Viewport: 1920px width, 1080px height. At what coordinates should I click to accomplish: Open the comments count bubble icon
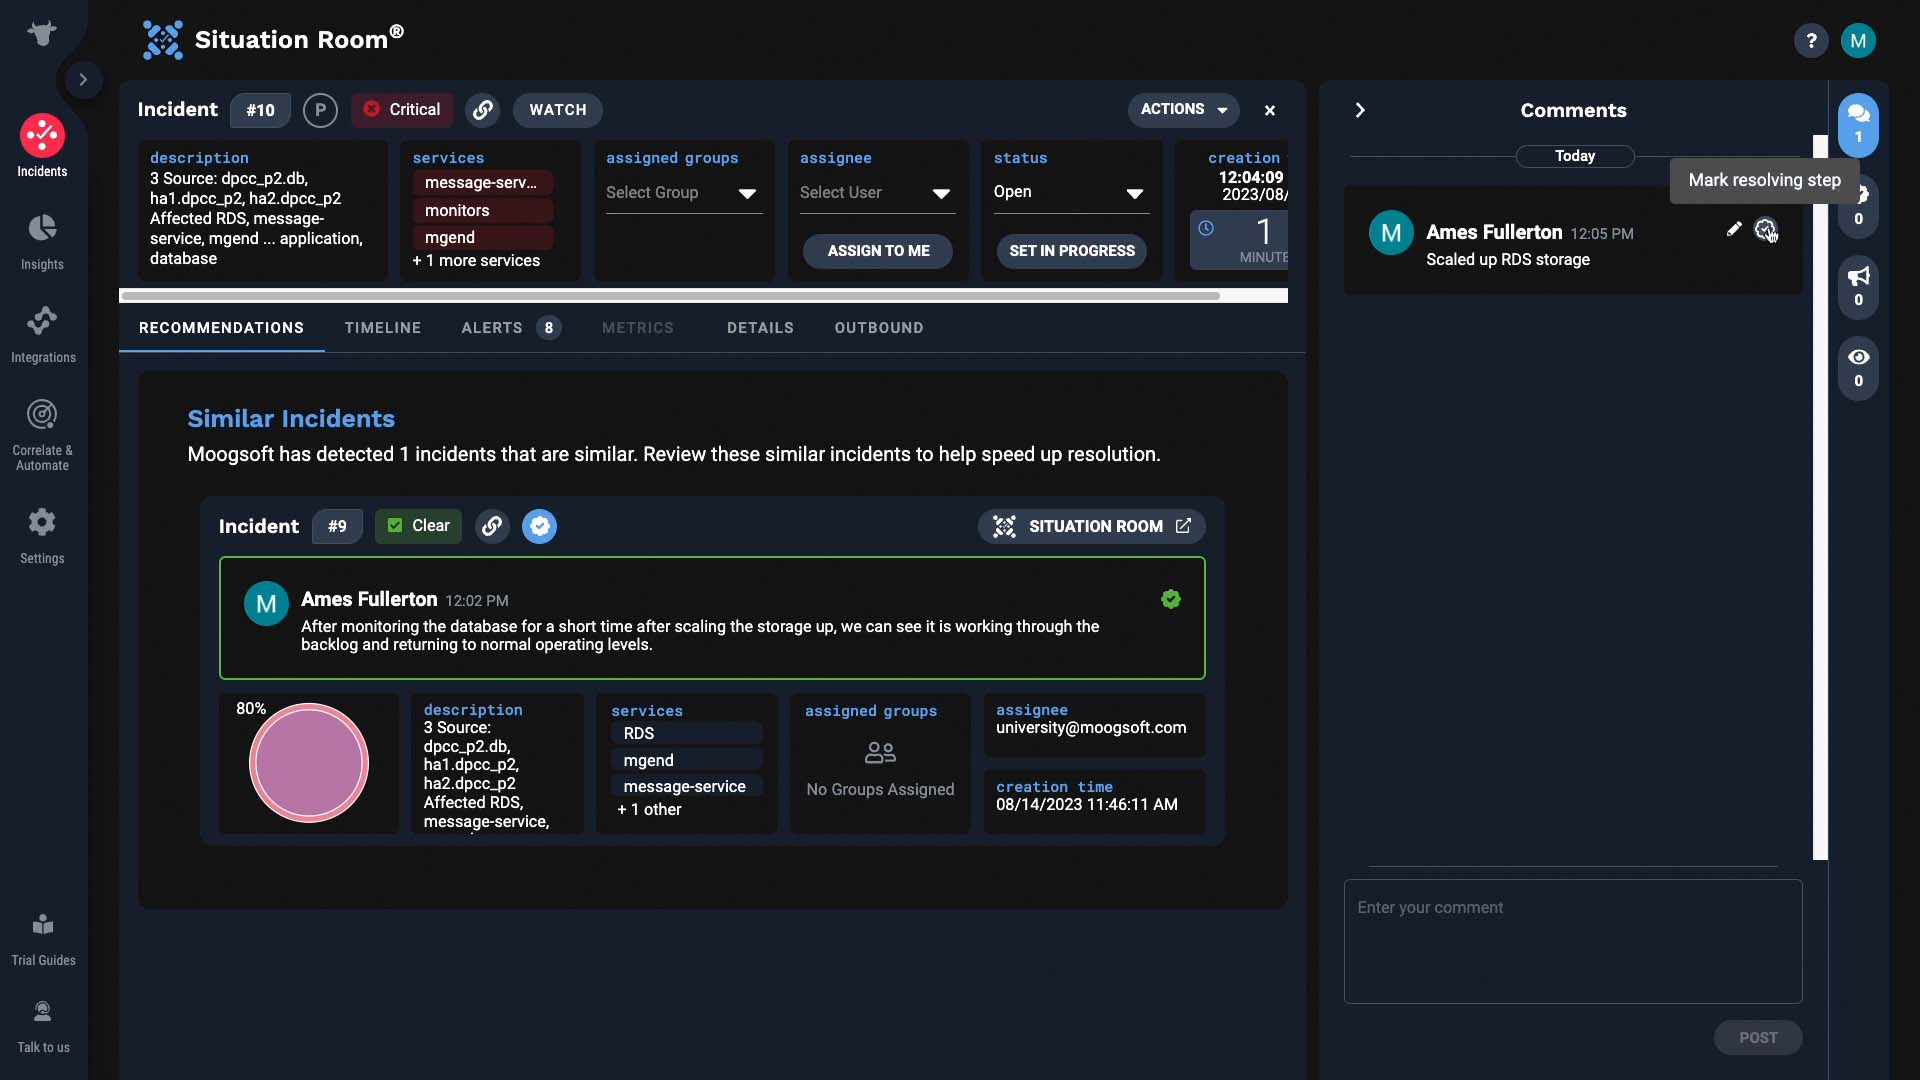pos(1858,125)
